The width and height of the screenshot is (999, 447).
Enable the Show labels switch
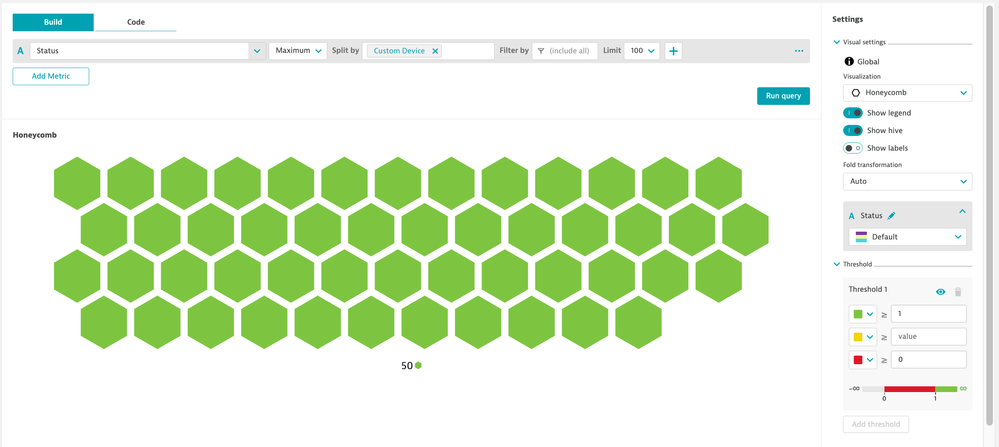[853, 148]
